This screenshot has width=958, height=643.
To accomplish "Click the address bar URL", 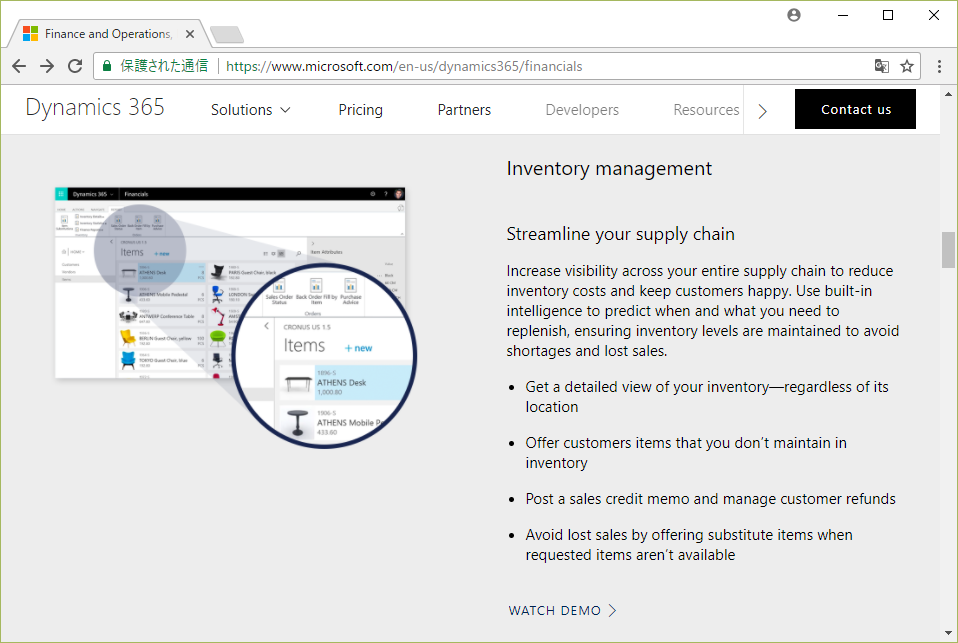I will tap(404, 66).
